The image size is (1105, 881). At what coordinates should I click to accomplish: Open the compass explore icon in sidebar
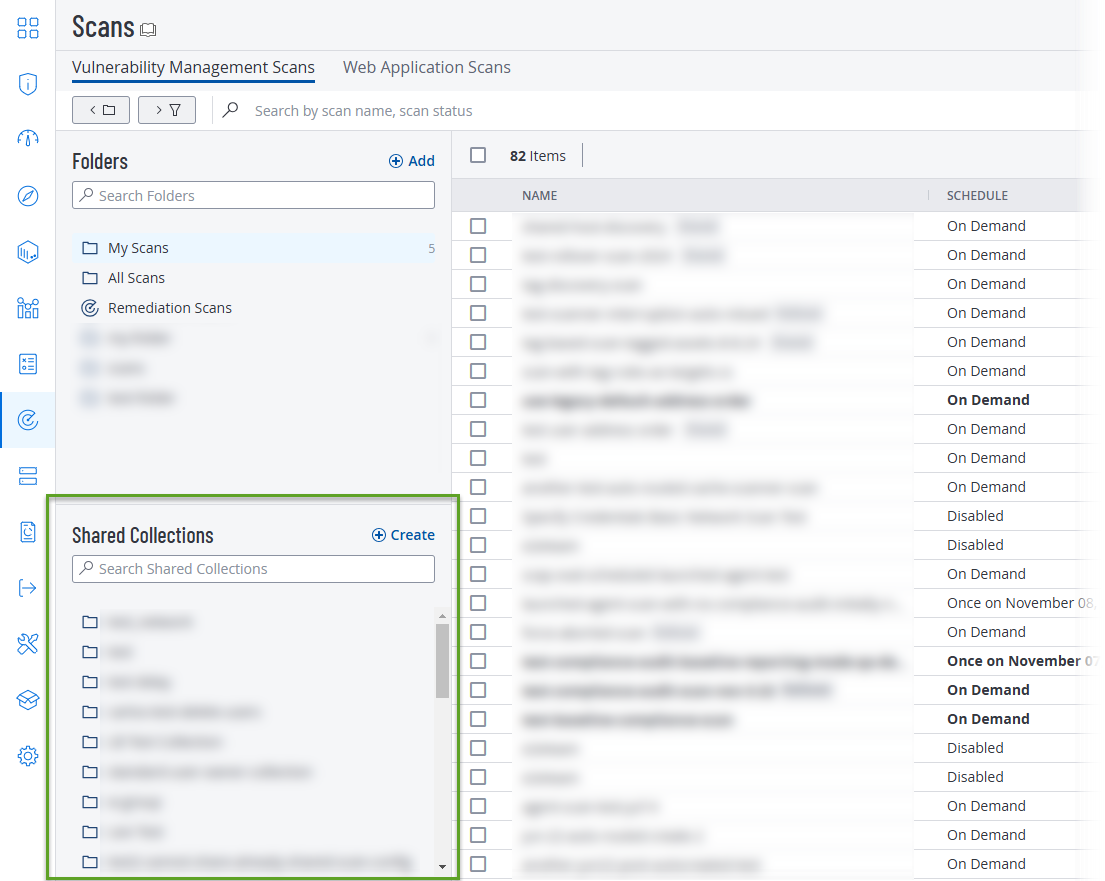(28, 196)
